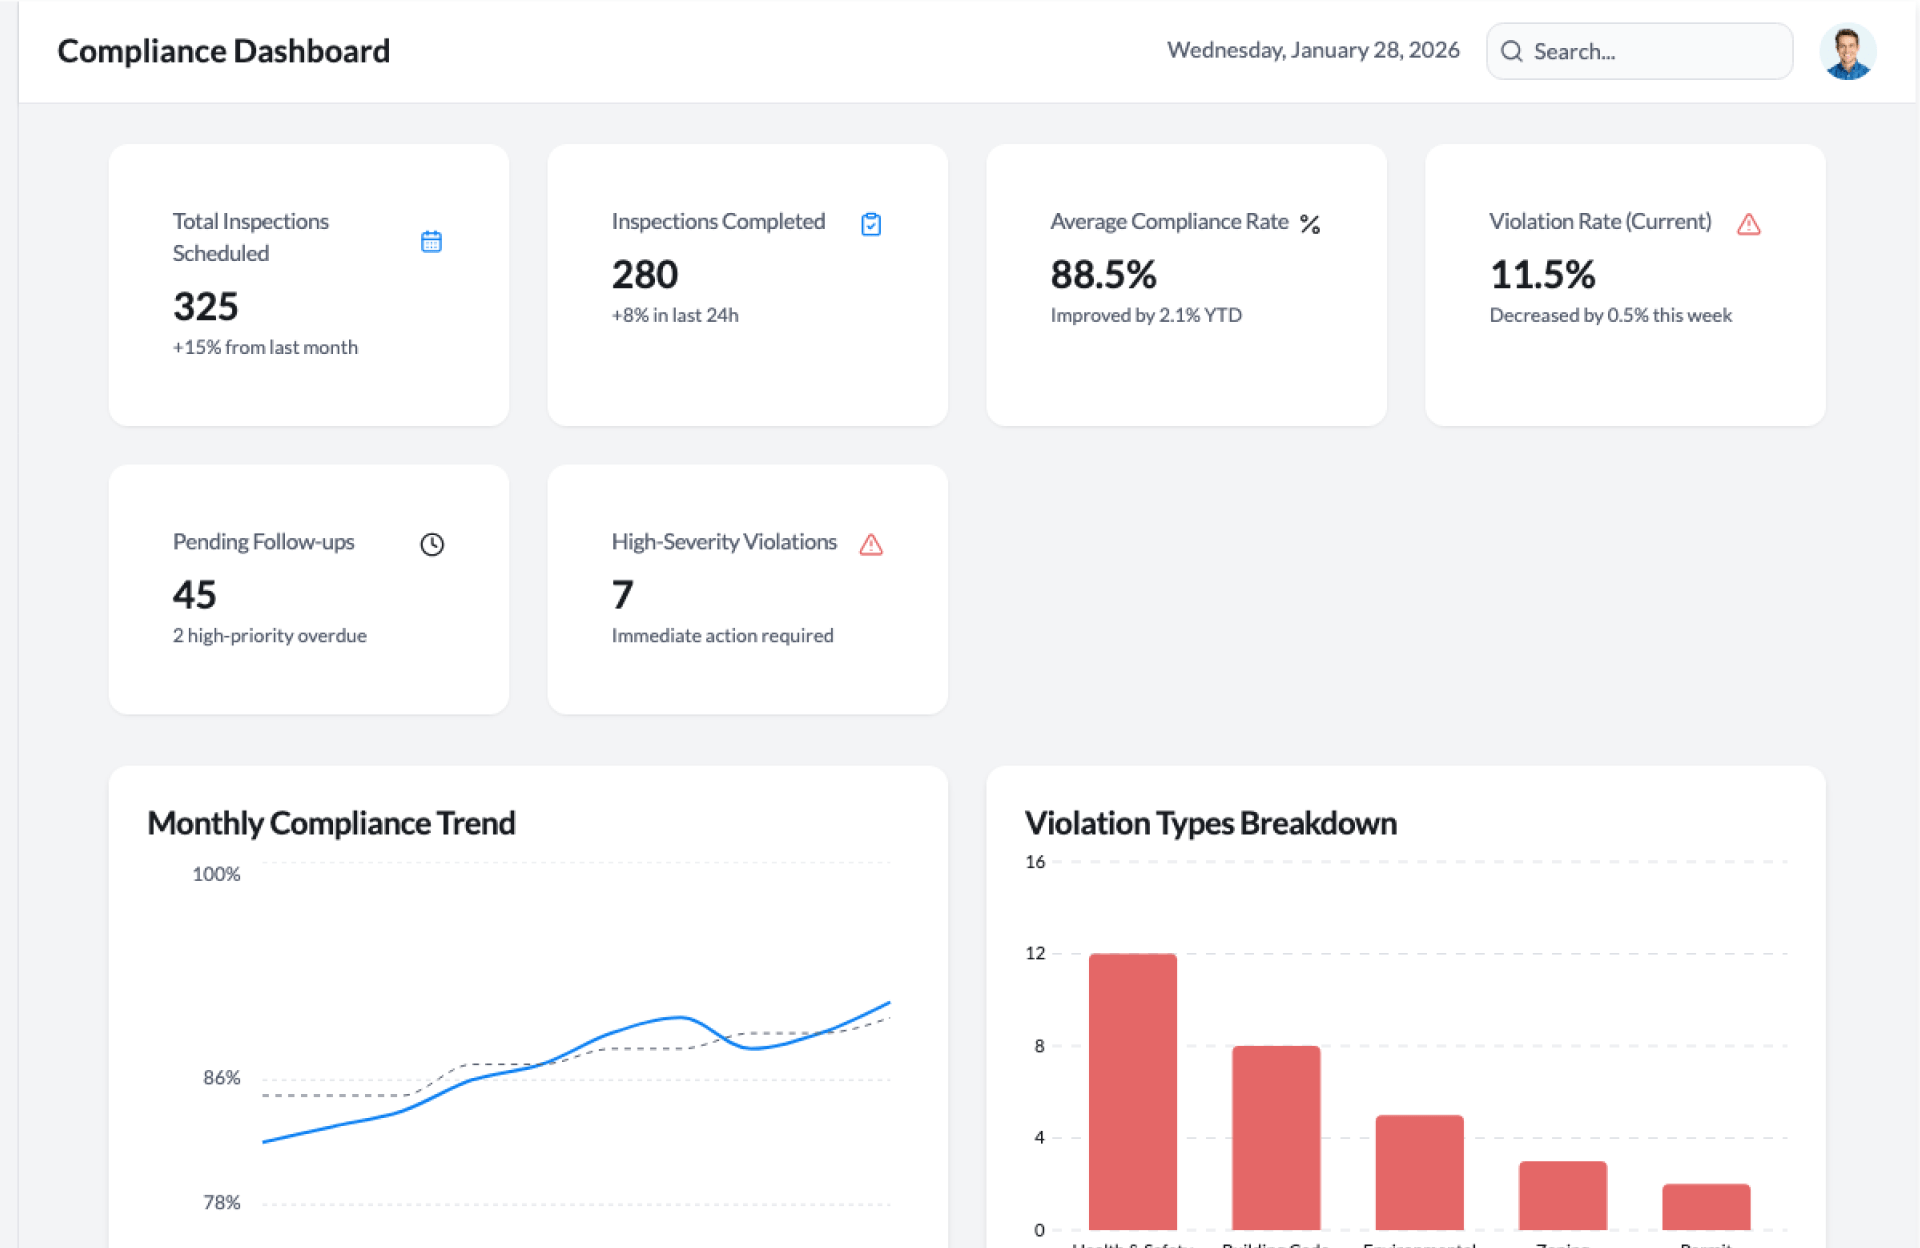Click the calendar icon on Total Inspections Scheduled
The height and width of the screenshot is (1248, 1920).
click(431, 241)
